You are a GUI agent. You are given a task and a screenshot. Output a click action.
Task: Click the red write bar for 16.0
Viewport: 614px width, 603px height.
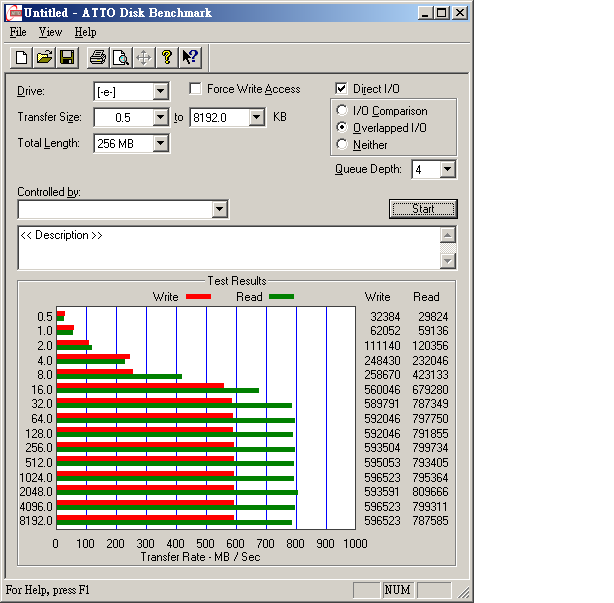(140, 386)
